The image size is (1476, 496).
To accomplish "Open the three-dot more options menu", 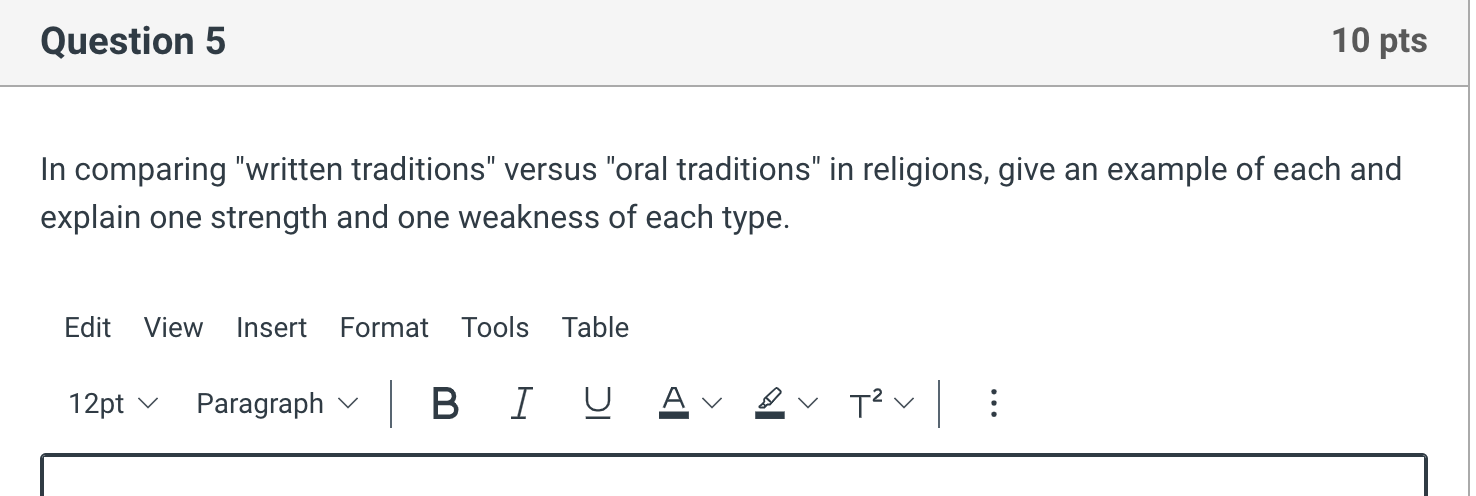I will (x=992, y=404).
